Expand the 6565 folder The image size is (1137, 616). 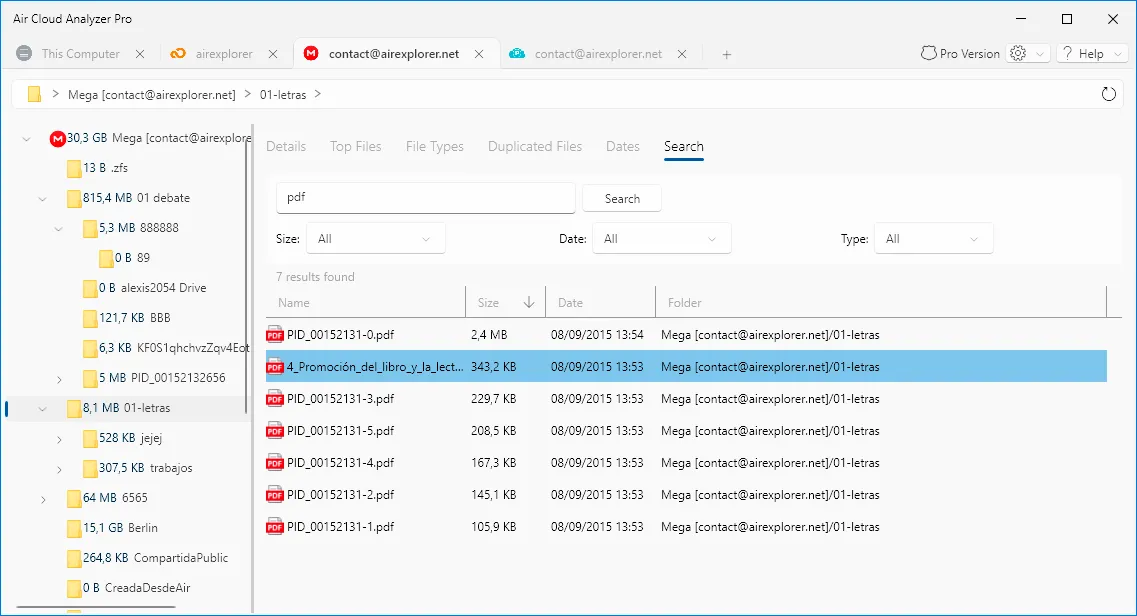[x=43, y=499]
